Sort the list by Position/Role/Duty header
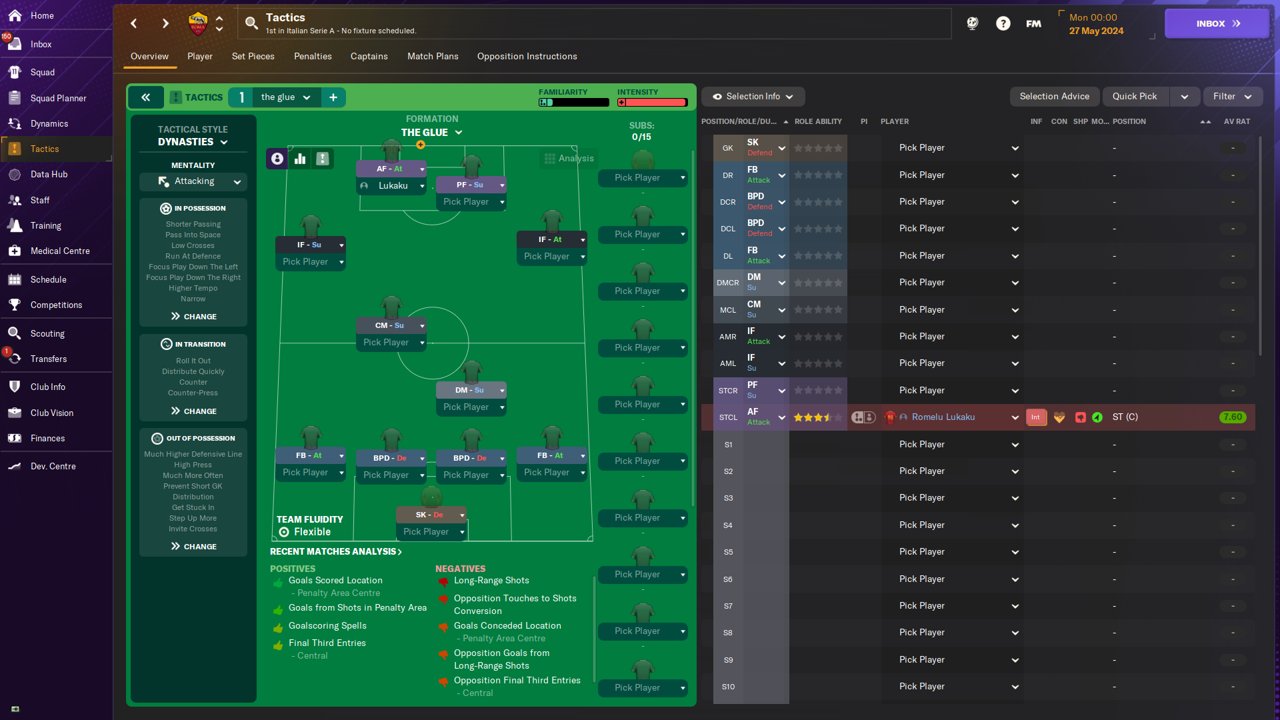The width and height of the screenshot is (1280, 720). [740, 122]
